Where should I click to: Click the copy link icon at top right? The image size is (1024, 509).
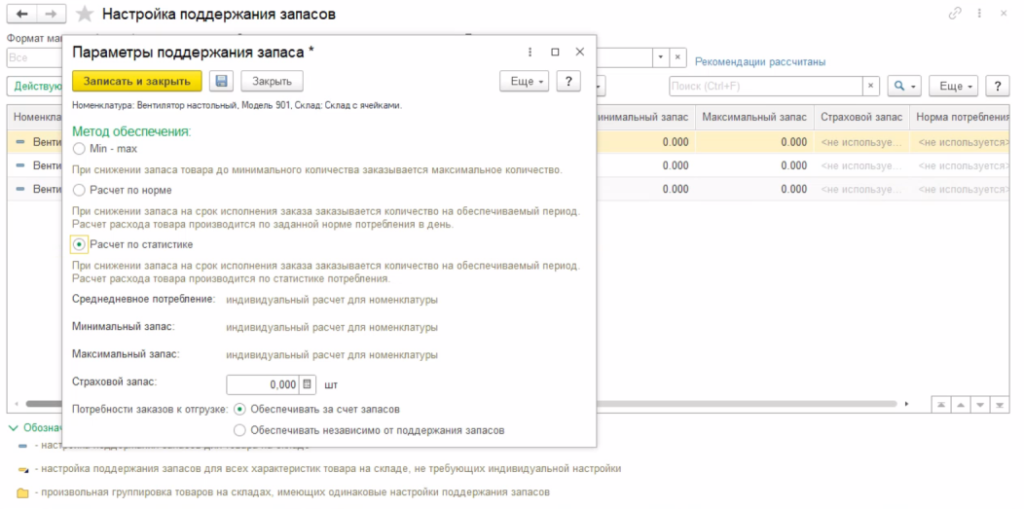click(955, 14)
